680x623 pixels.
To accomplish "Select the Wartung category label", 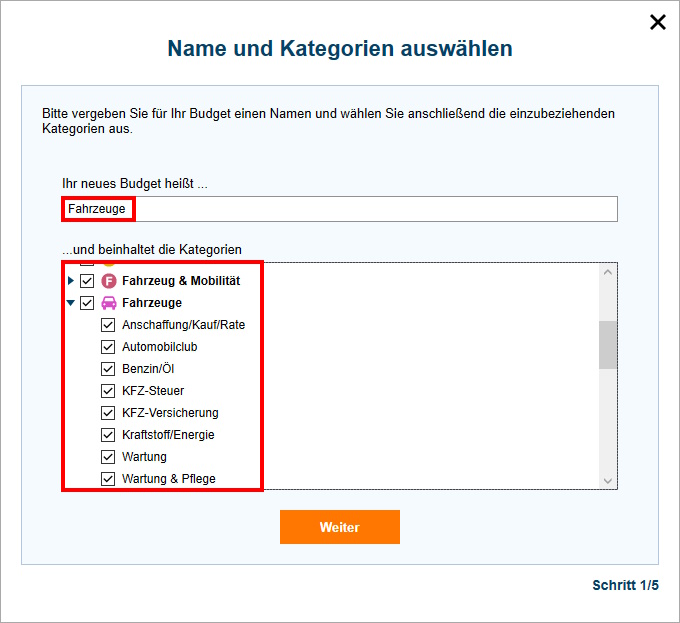I will [x=144, y=457].
